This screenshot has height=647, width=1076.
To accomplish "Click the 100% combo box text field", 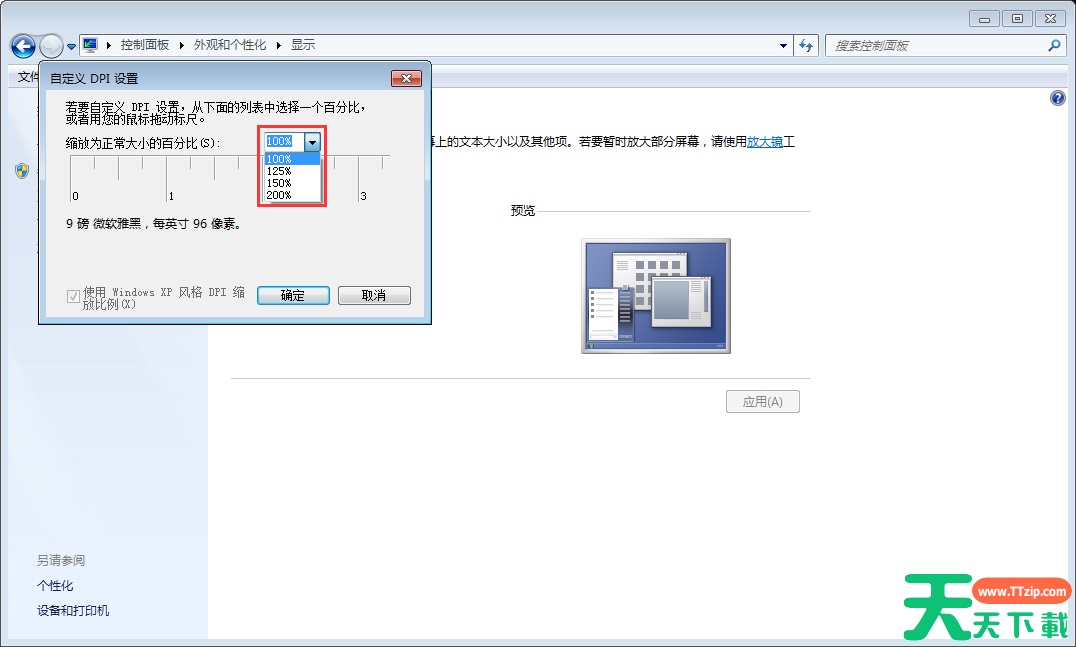I will pos(284,141).
